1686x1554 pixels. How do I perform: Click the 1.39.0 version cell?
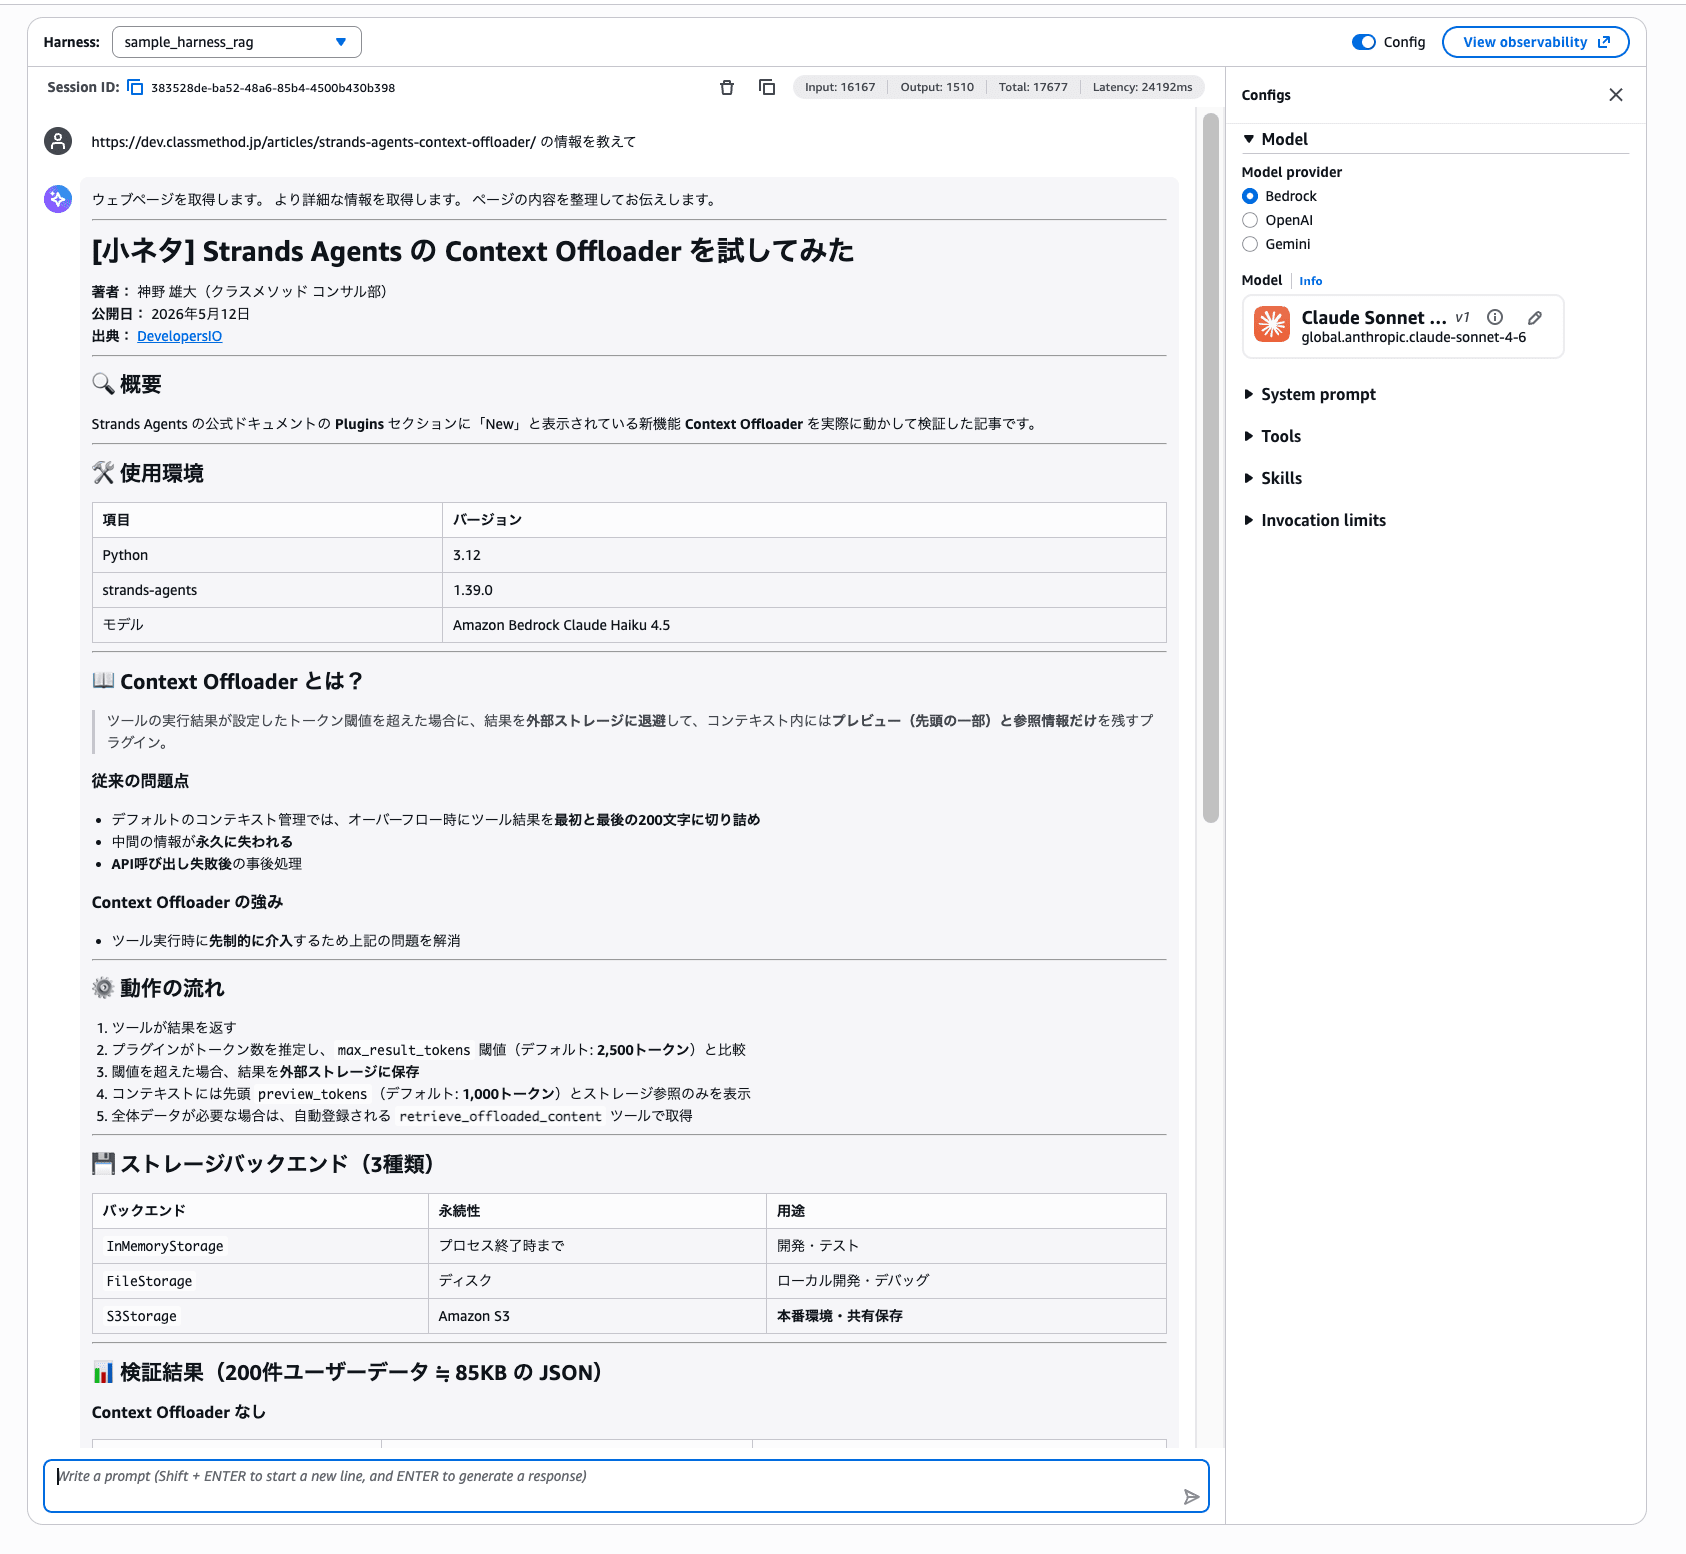[x=804, y=590]
